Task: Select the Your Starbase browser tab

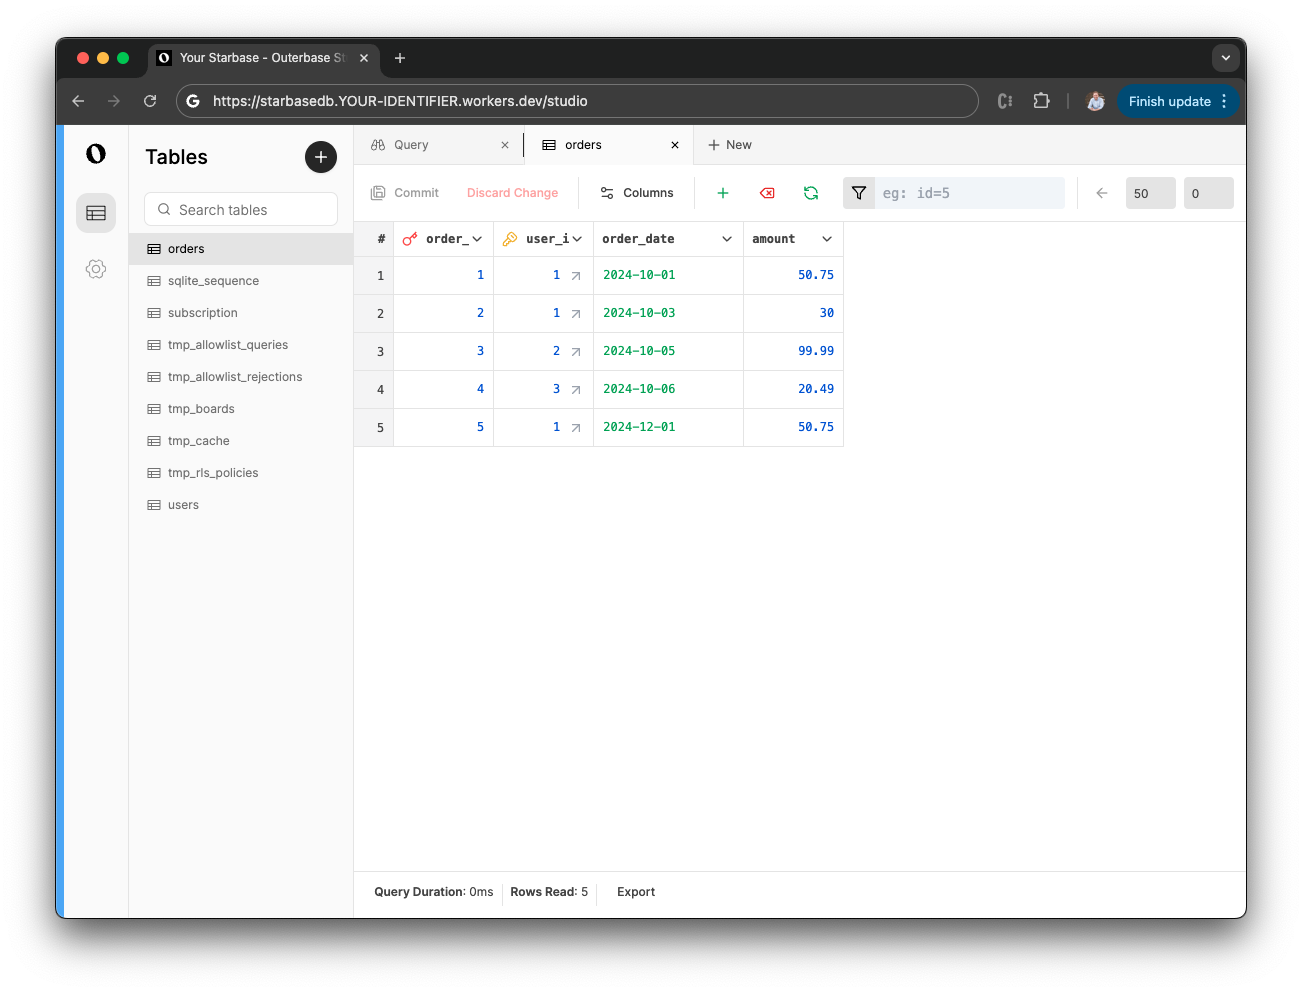Action: point(264,58)
